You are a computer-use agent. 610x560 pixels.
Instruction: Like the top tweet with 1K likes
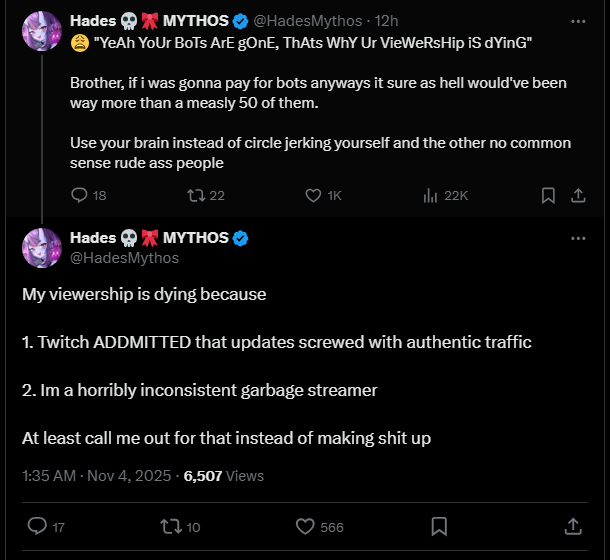pyautogui.click(x=312, y=196)
